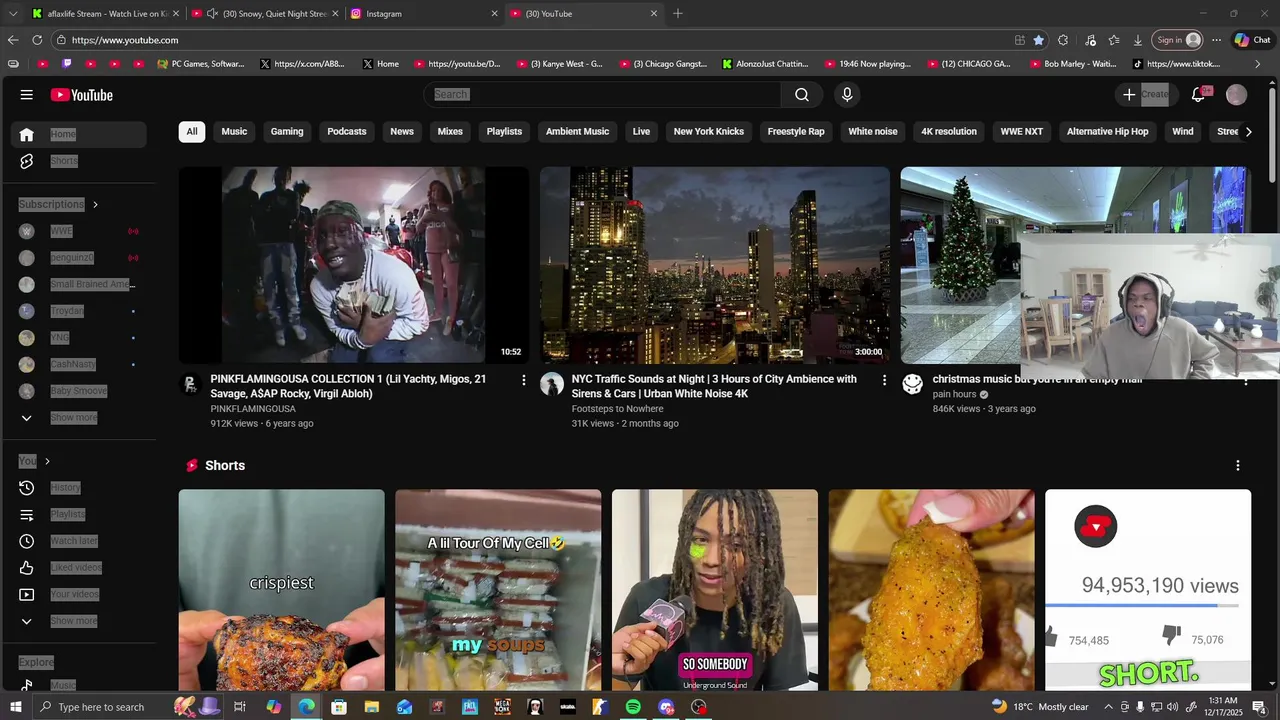Open Your videos in sidebar
The height and width of the screenshot is (720, 1280).
pyautogui.click(x=79, y=594)
